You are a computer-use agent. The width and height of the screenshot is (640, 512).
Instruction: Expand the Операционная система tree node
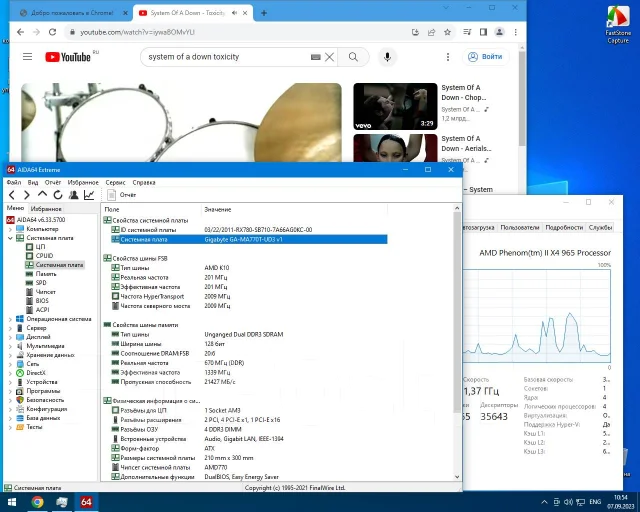pyautogui.click(x=11, y=319)
